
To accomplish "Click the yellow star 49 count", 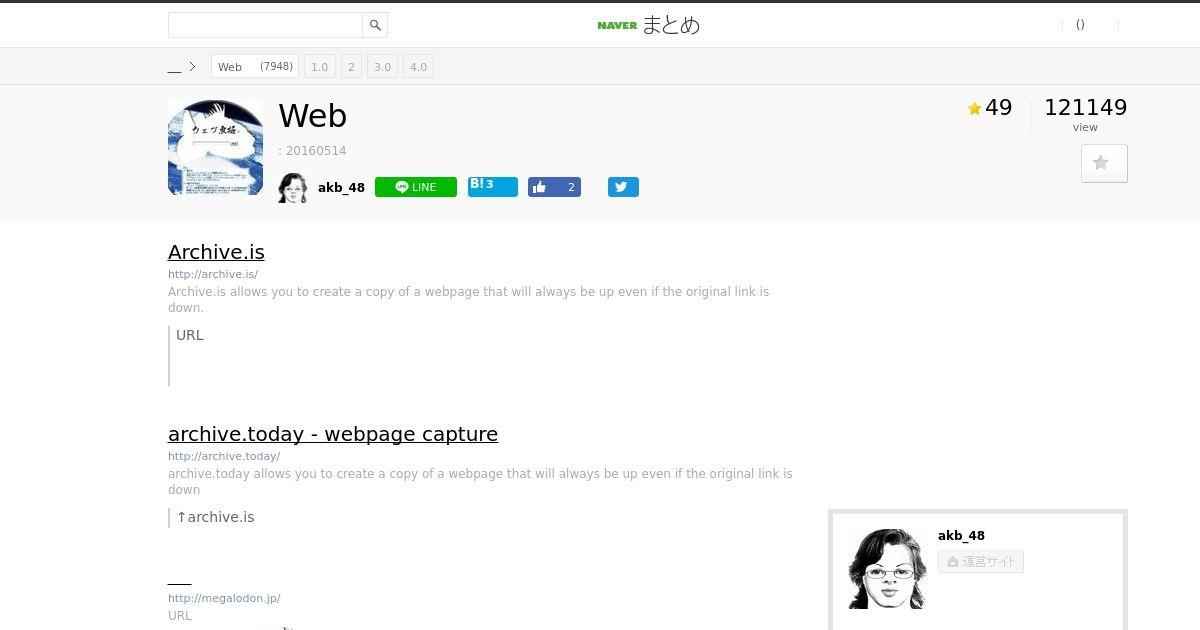I will pos(990,108).
